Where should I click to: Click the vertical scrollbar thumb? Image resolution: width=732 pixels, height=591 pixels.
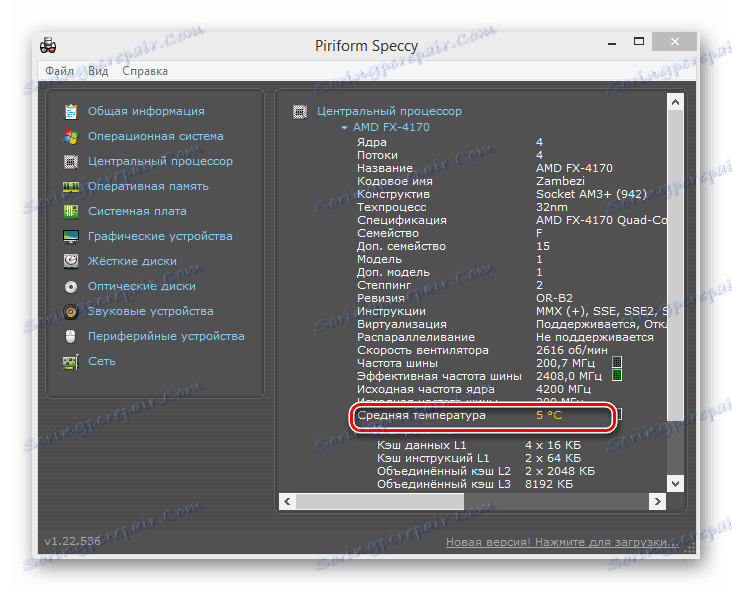click(x=675, y=266)
